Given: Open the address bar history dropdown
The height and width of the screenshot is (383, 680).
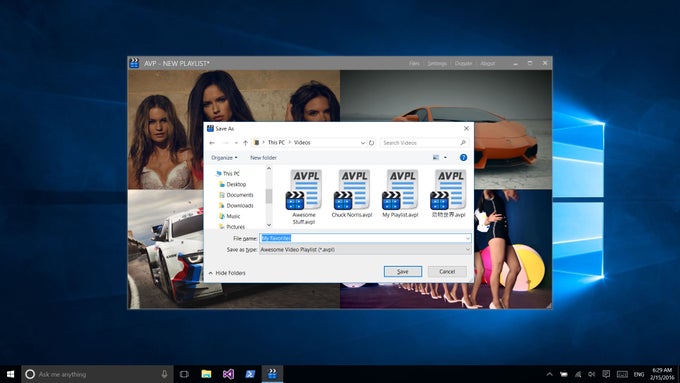Looking at the screenshot, I should 363,143.
